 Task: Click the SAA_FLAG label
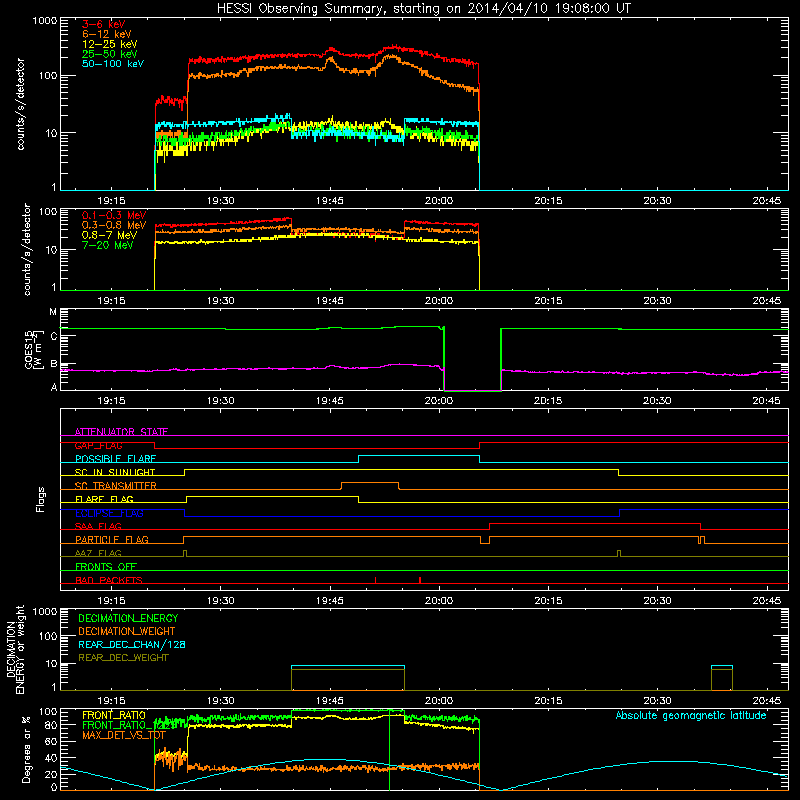98,526
